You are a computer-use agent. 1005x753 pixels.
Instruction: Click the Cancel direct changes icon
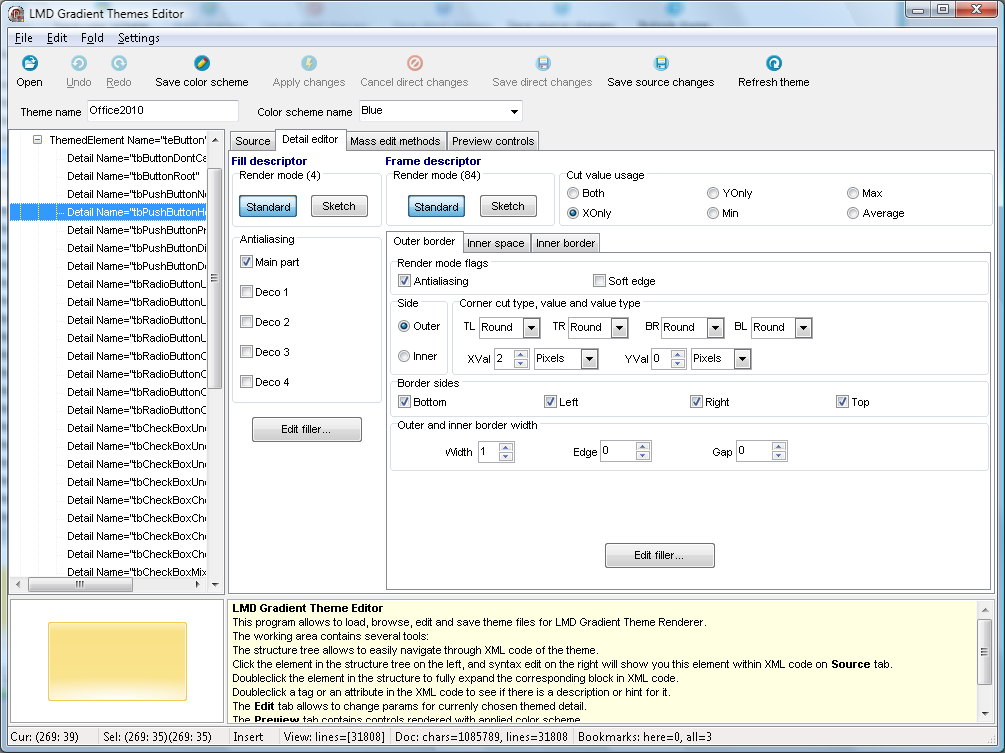pyautogui.click(x=414, y=64)
